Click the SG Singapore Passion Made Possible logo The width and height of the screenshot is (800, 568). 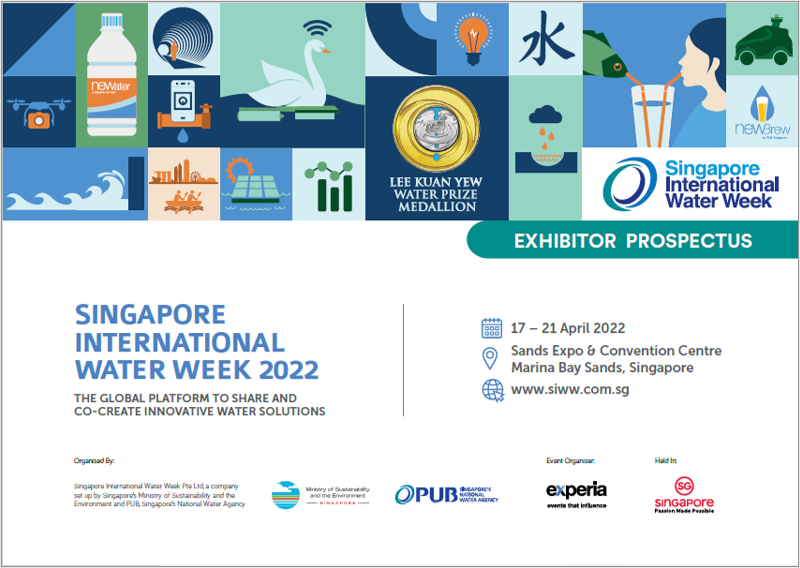click(684, 495)
